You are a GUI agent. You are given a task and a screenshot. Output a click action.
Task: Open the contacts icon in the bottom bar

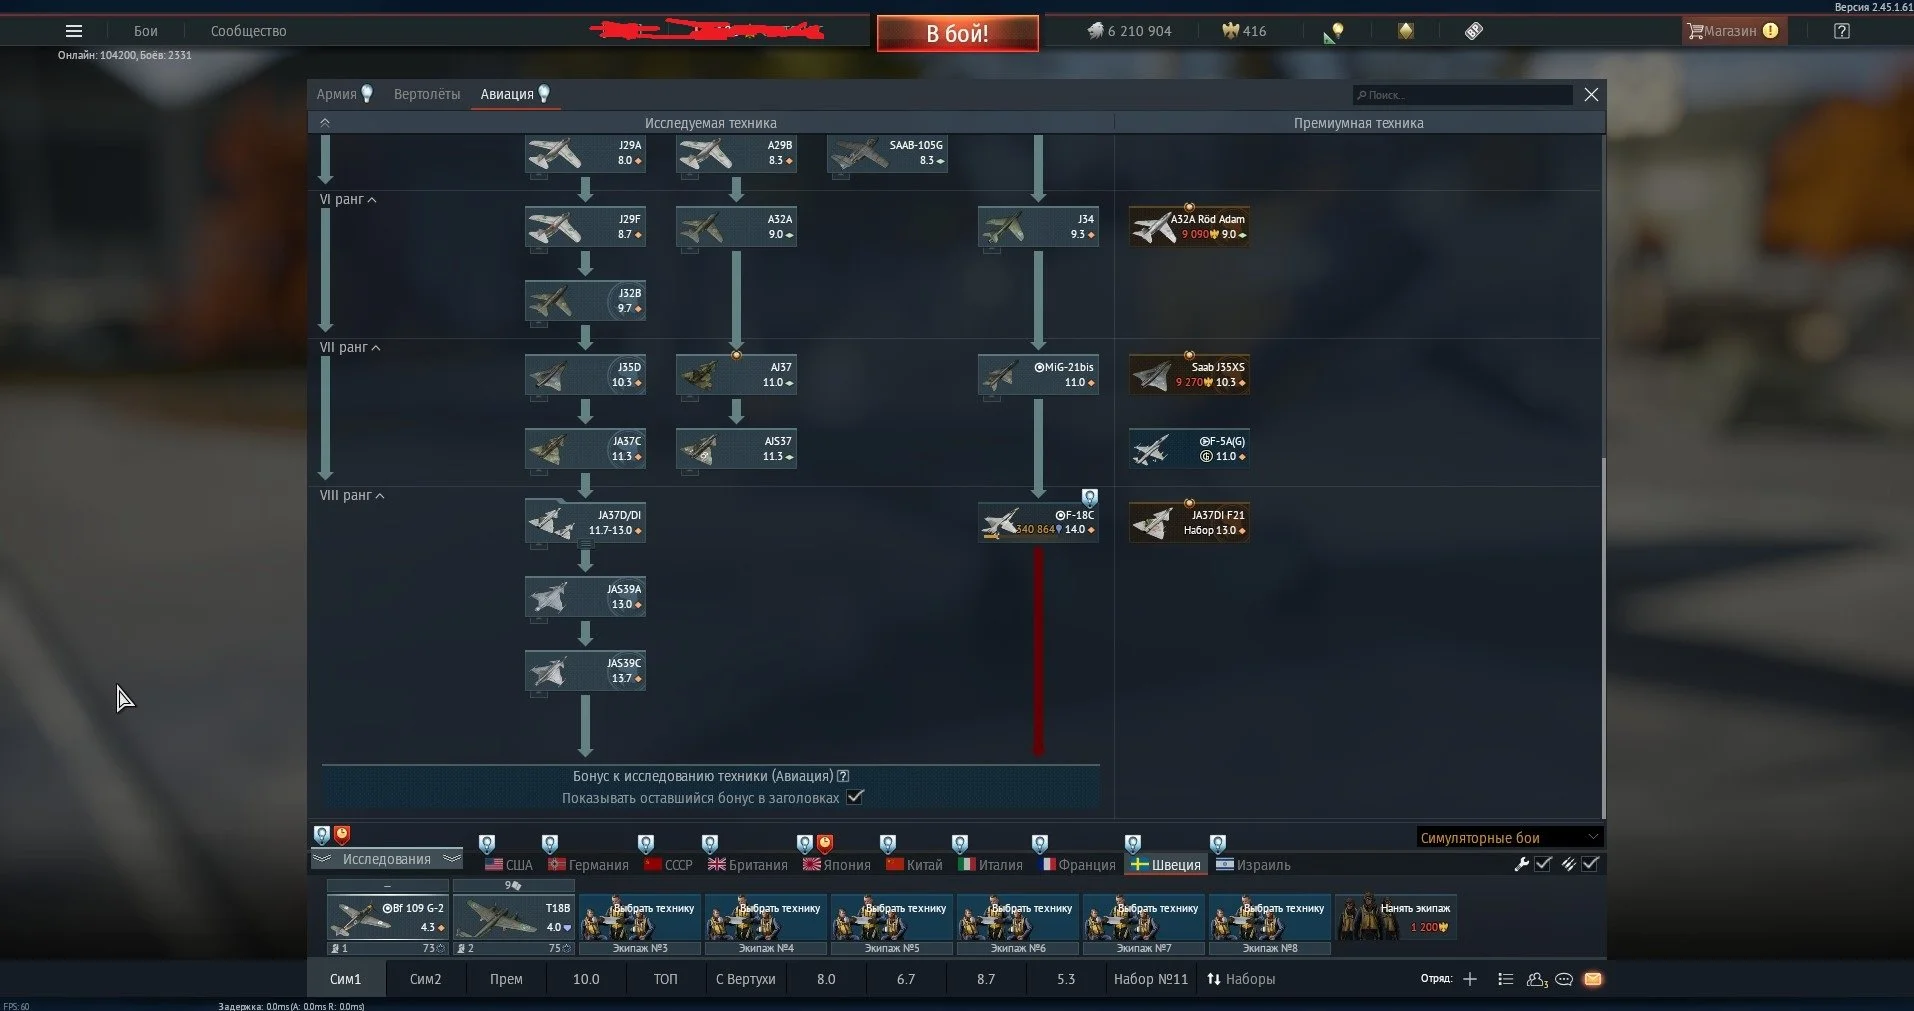pyautogui.click(x=1537, y=979)
